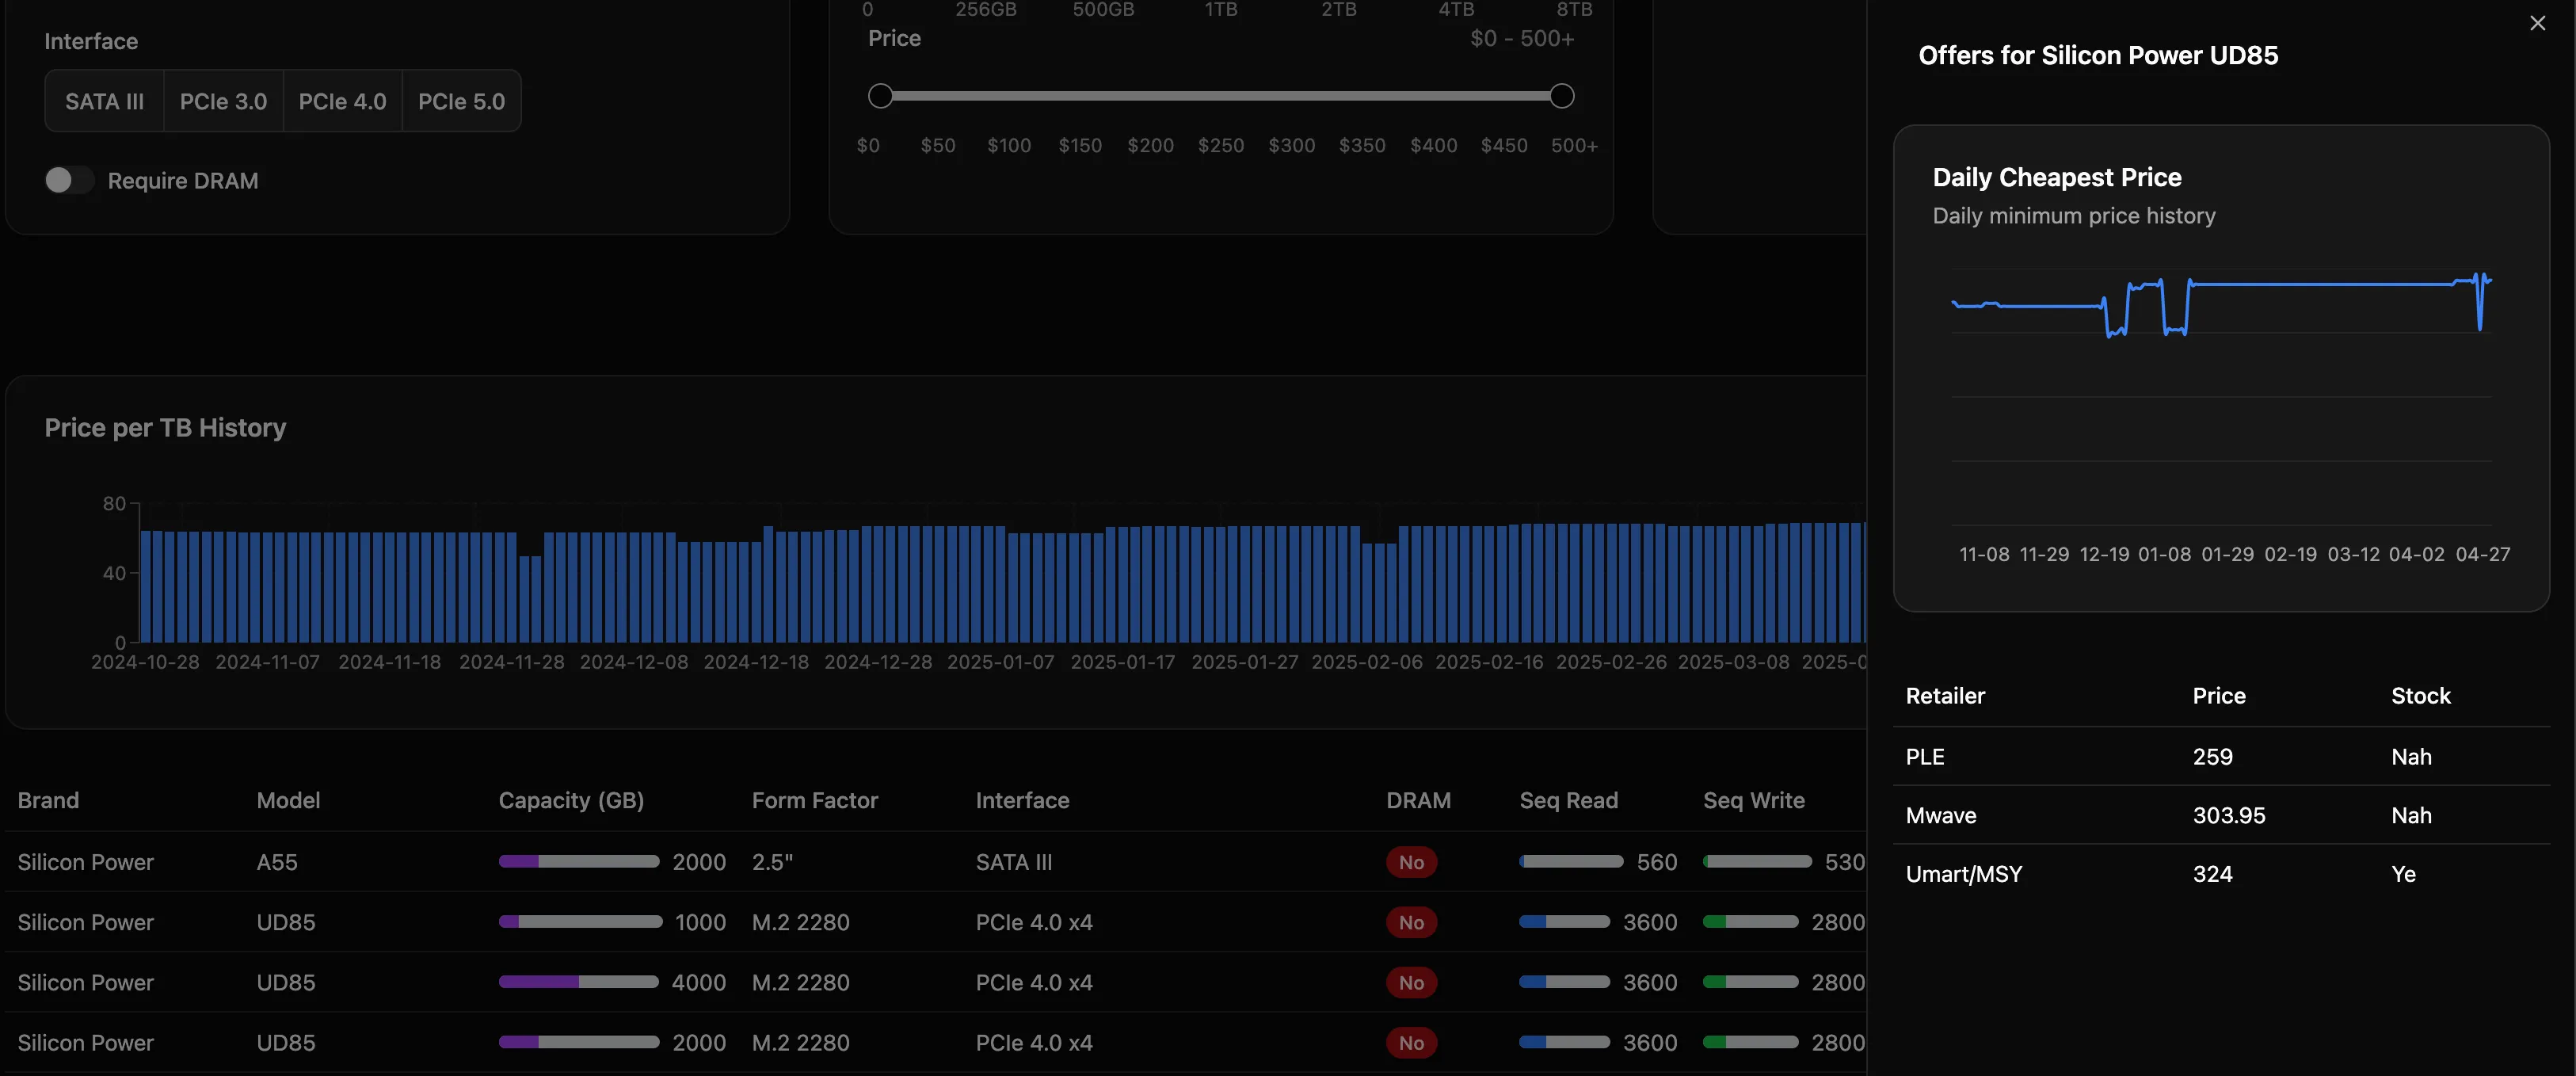Toggle the Require DRAM switch
Viewport: 2576px width, 1076px height.
pos(69,180)
